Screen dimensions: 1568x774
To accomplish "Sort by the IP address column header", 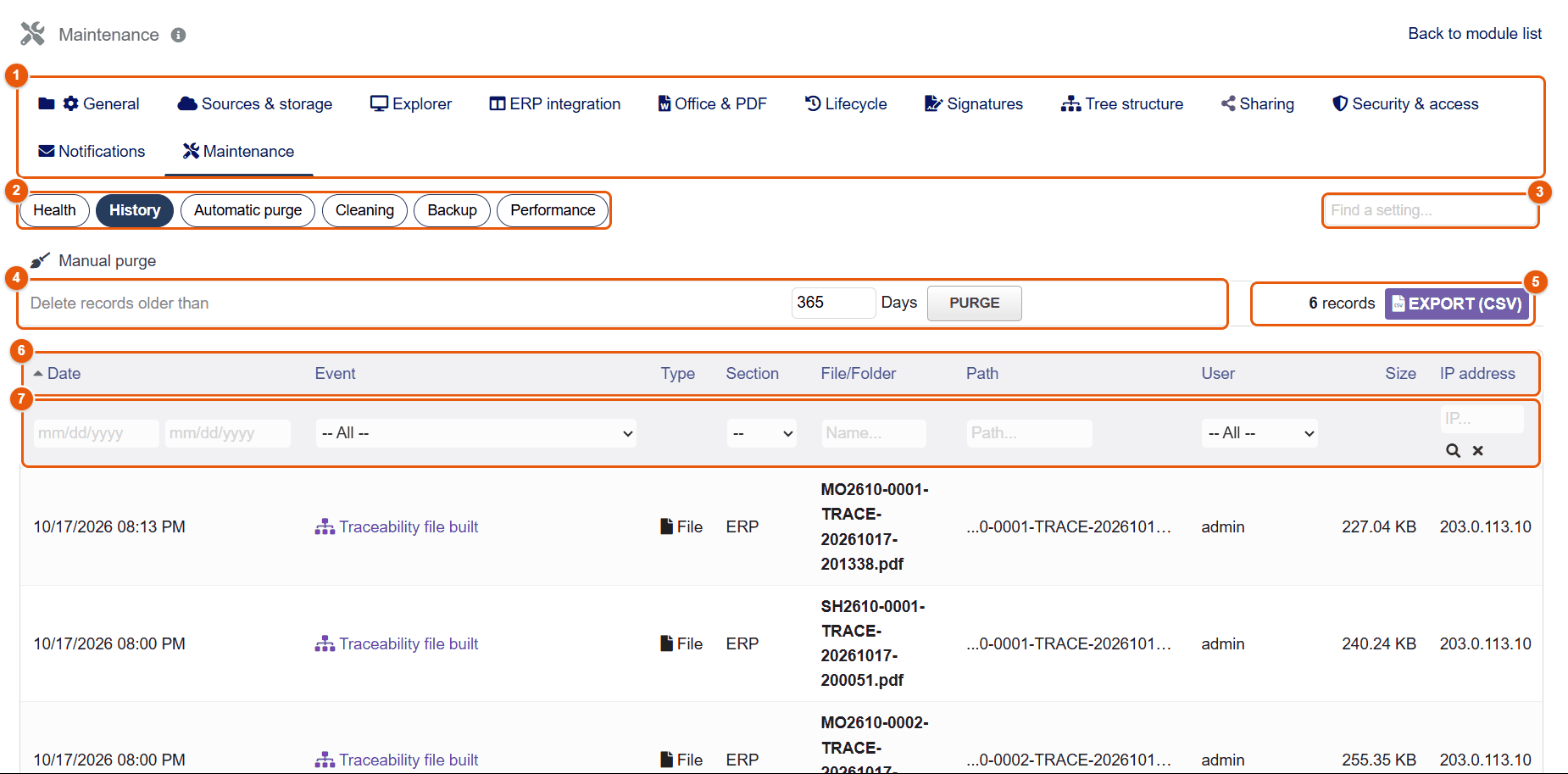I will pyautogui.click(x=1477, y=374).
